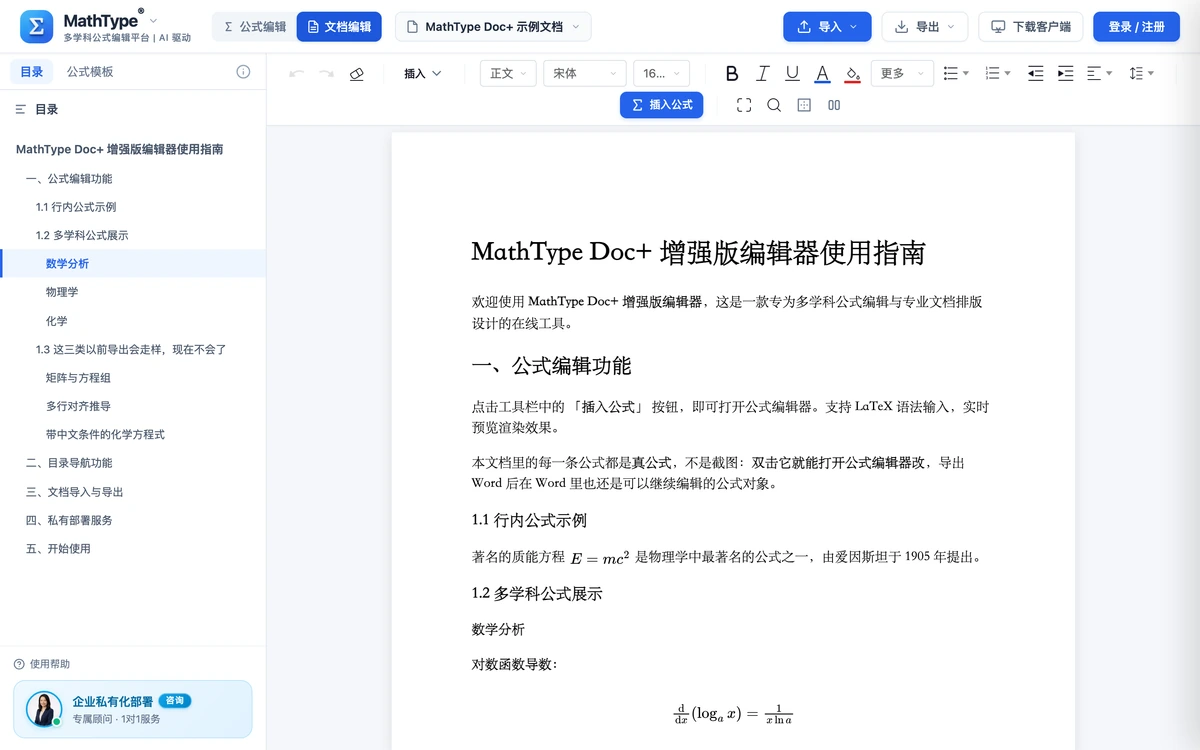Go to 四、私有部署服务 in outline

(69, 520)
